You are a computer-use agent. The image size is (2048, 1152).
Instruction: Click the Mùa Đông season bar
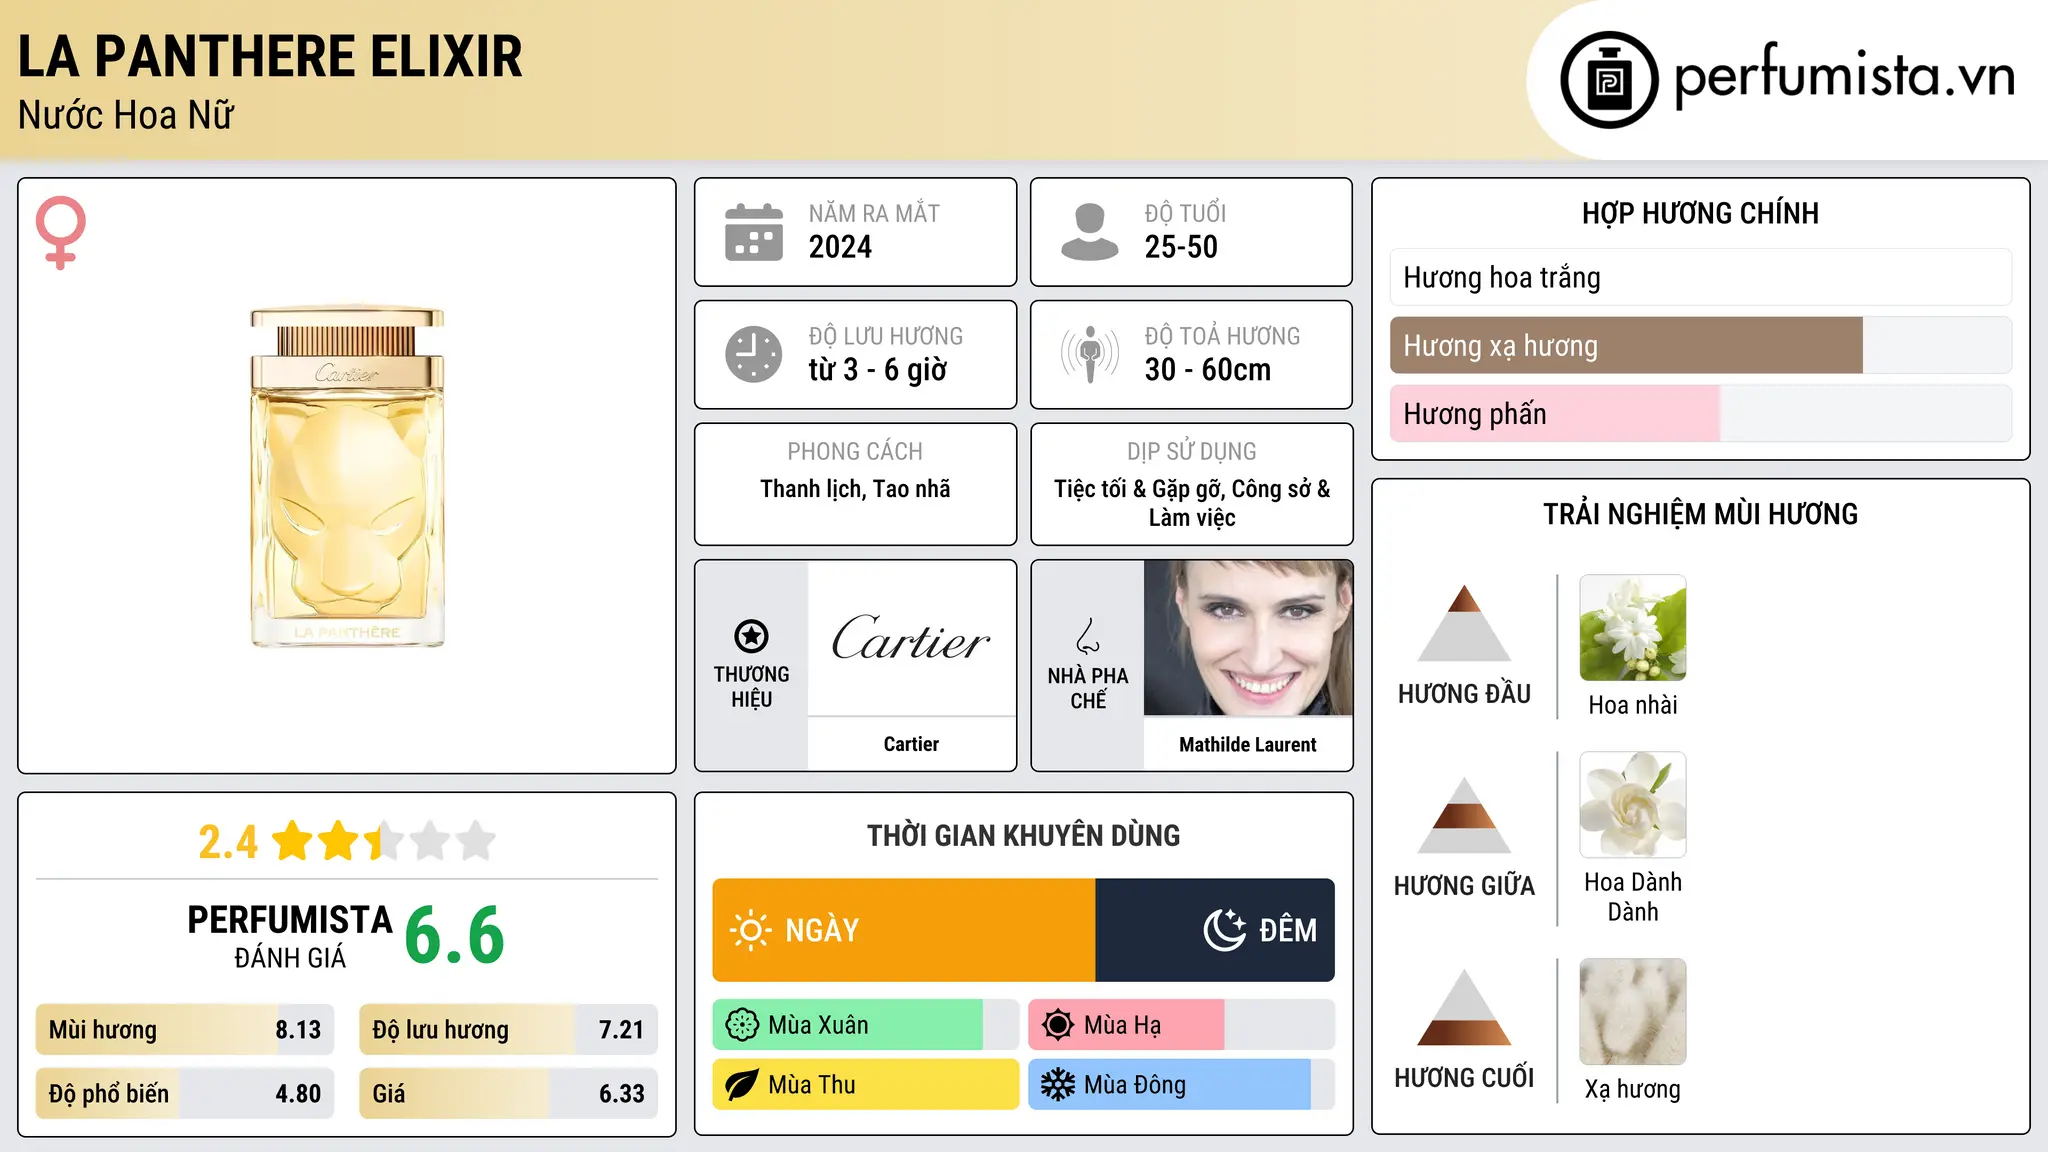click(x=1182, y=1085)
